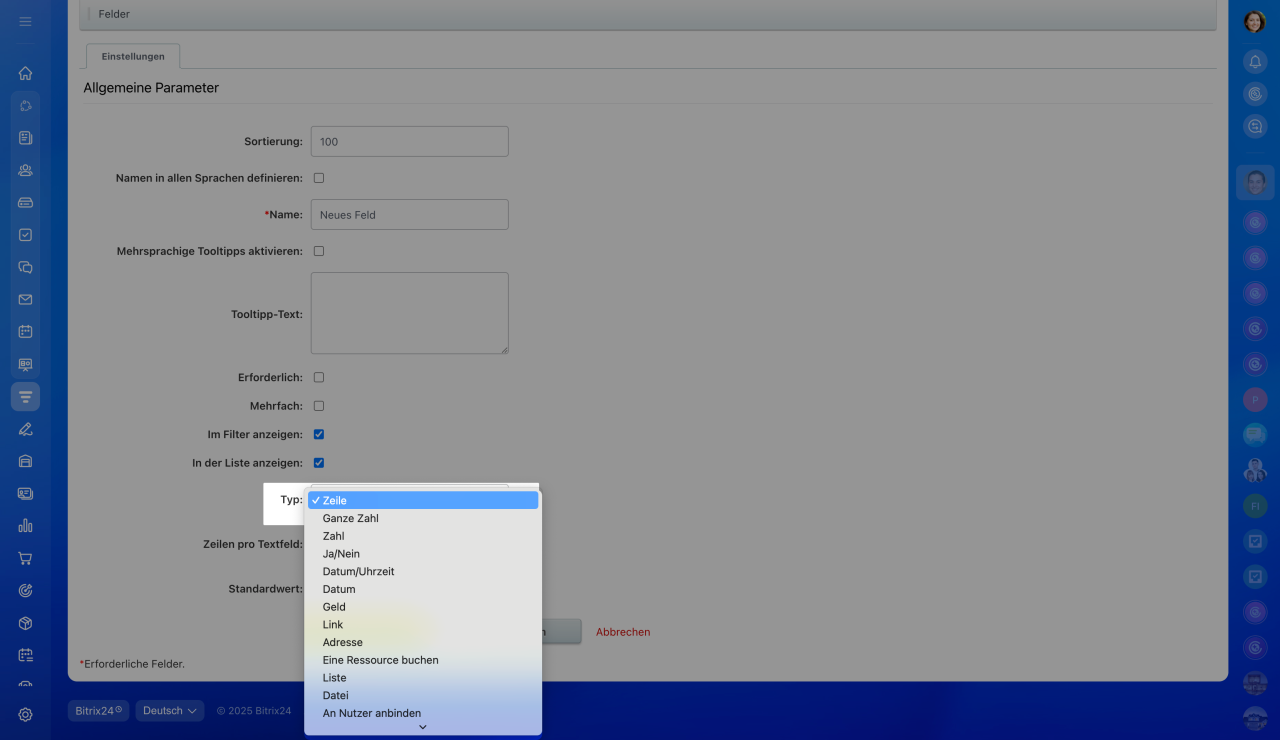Choose 'An Nutzer anbinden' option
Screen dimensions: 1280x740
[423, 713]
